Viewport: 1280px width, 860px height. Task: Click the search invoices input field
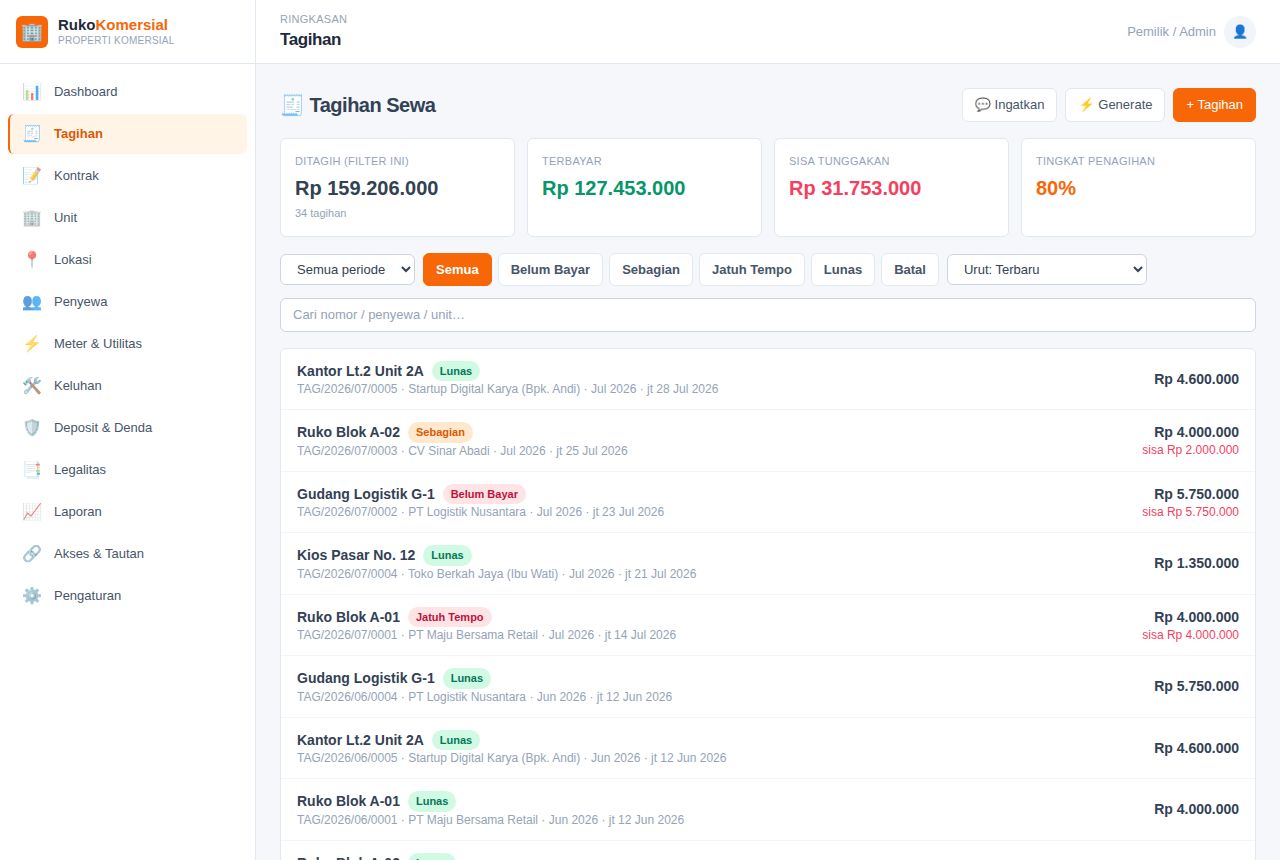[x=768, y=315]
